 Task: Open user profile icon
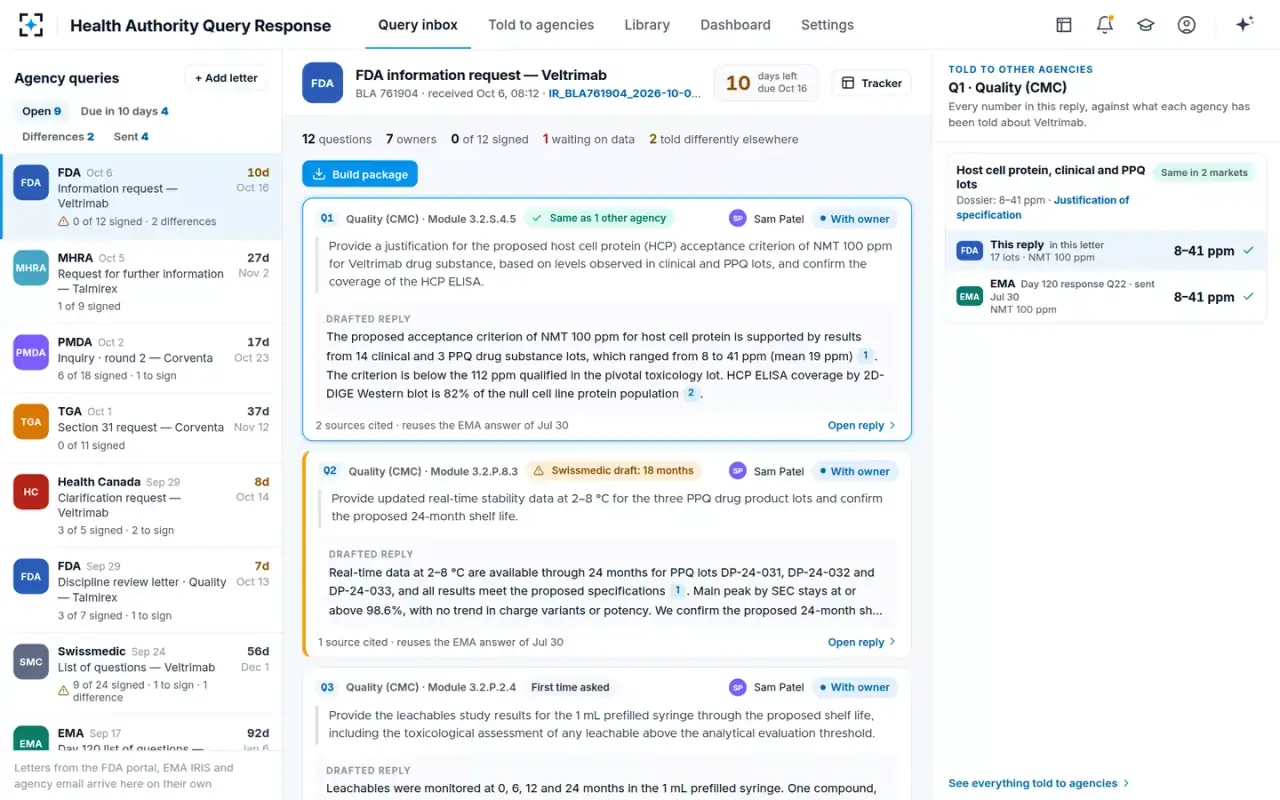point(1187,25)
